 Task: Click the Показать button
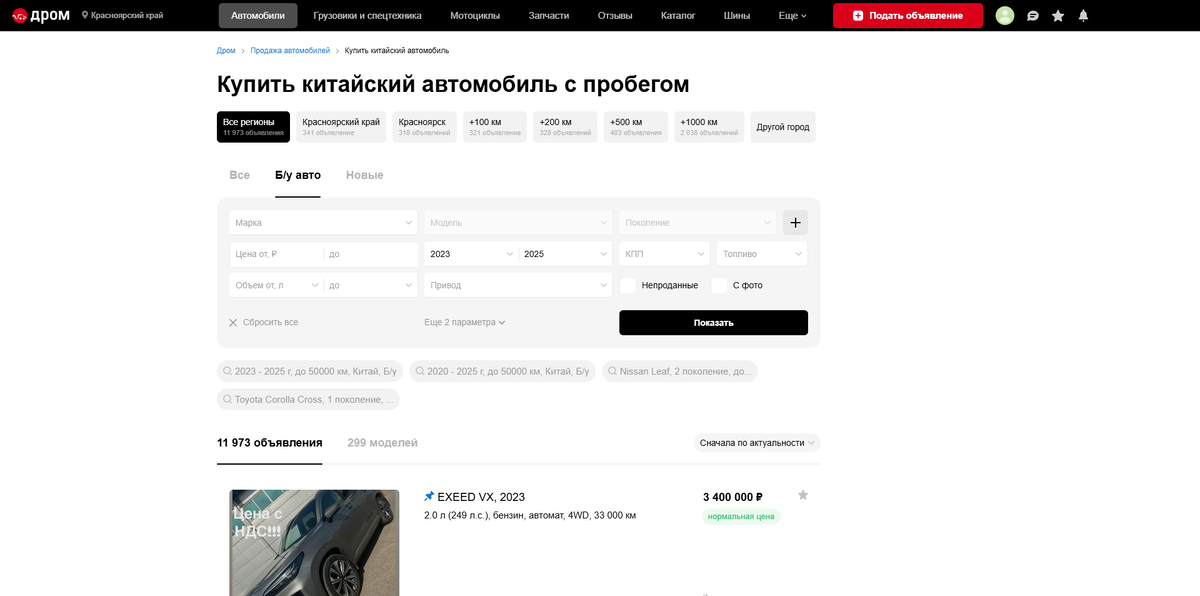713,322
